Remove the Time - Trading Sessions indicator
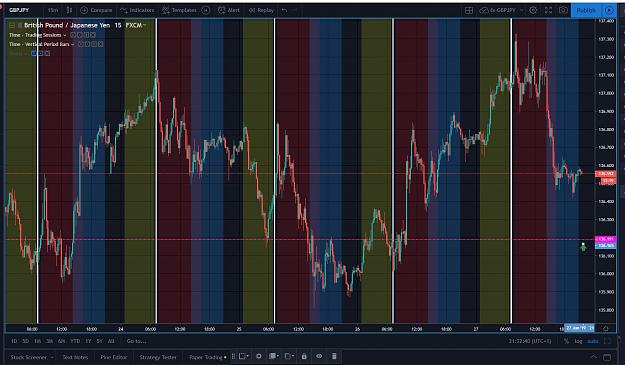This screenshot has width=625, height=365. 93,35
